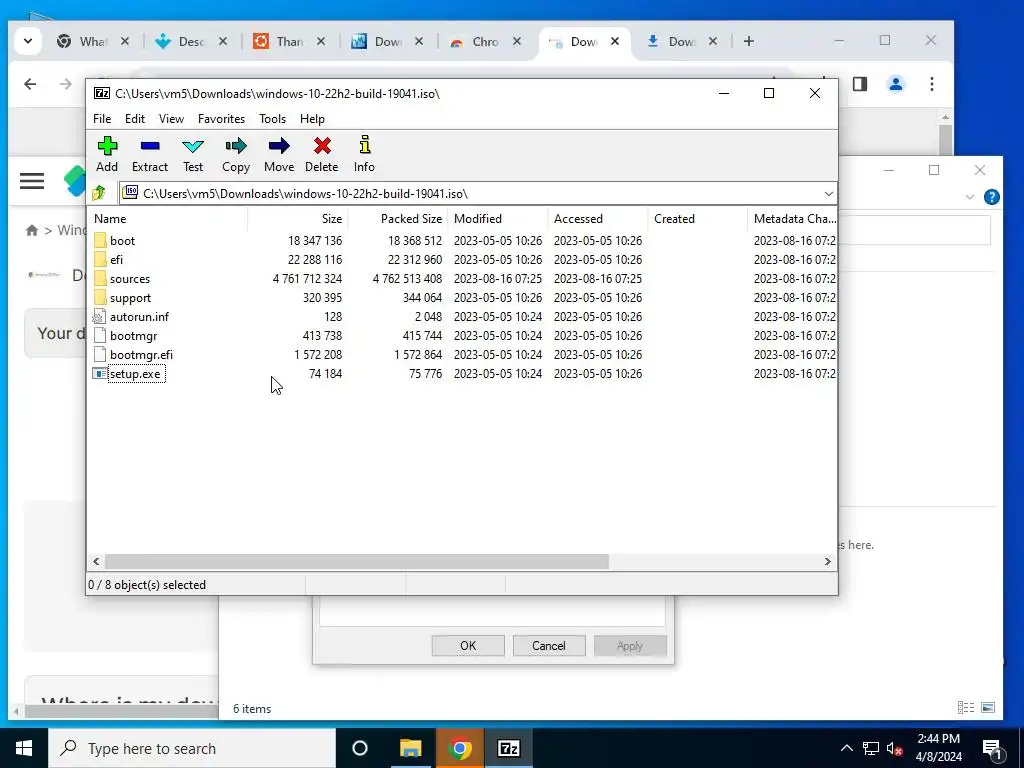Click size value 4 761 712 324
The width and height of the screenshot is (1024, 768).
(307, 279)
